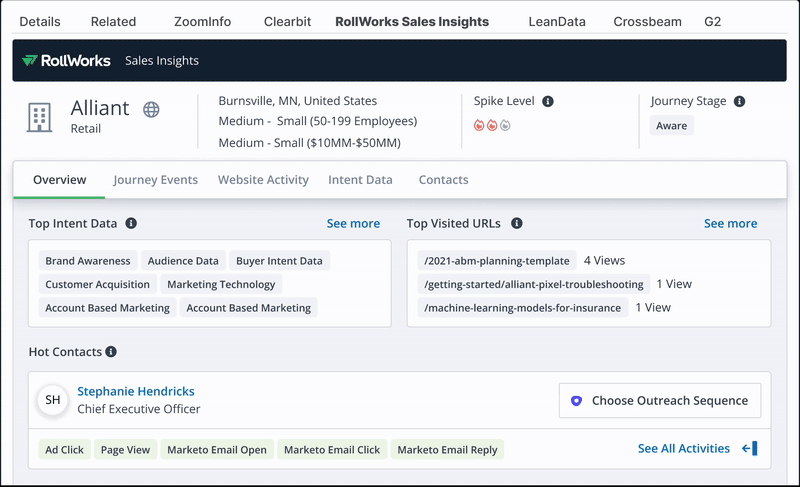The image size is (800, 487).
Task: Click the greyed-out third flame icon
Action: [x=505, y=125]
